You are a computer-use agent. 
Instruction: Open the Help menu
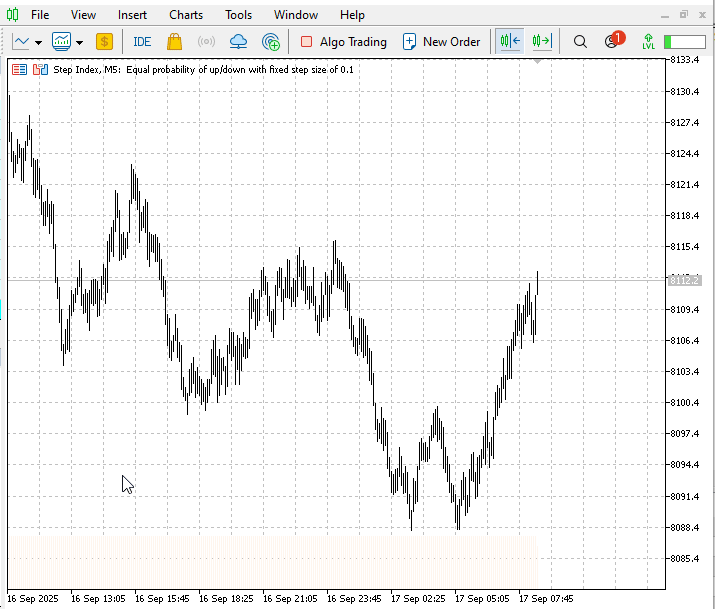tap(352, 15)
